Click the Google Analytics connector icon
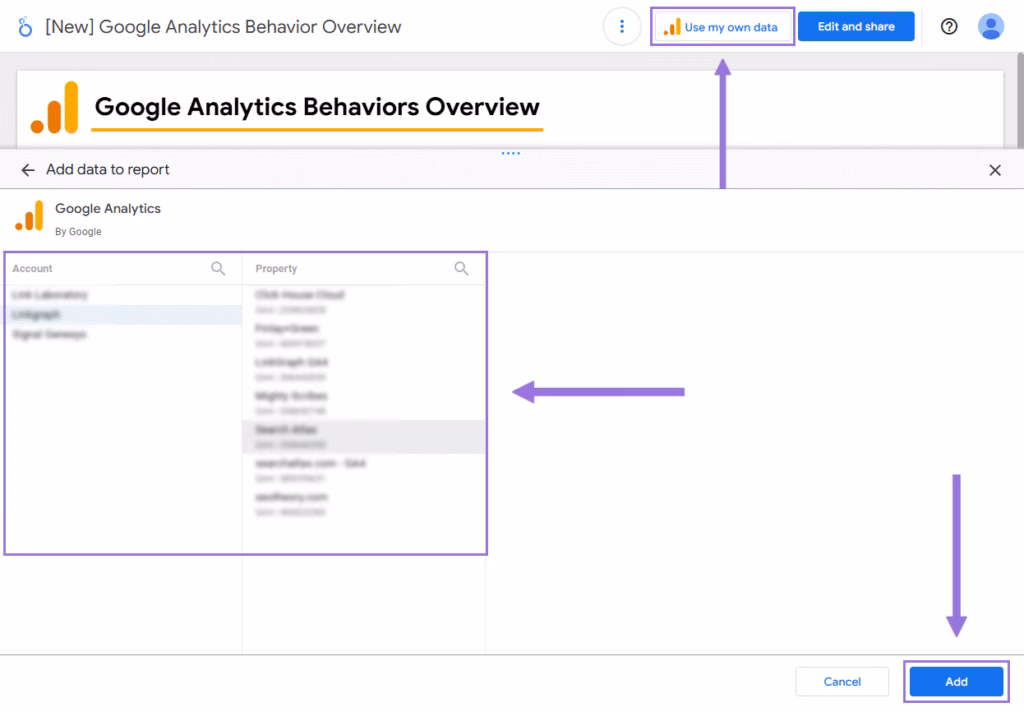1024x712 pixels. click(x=30, y=216)
